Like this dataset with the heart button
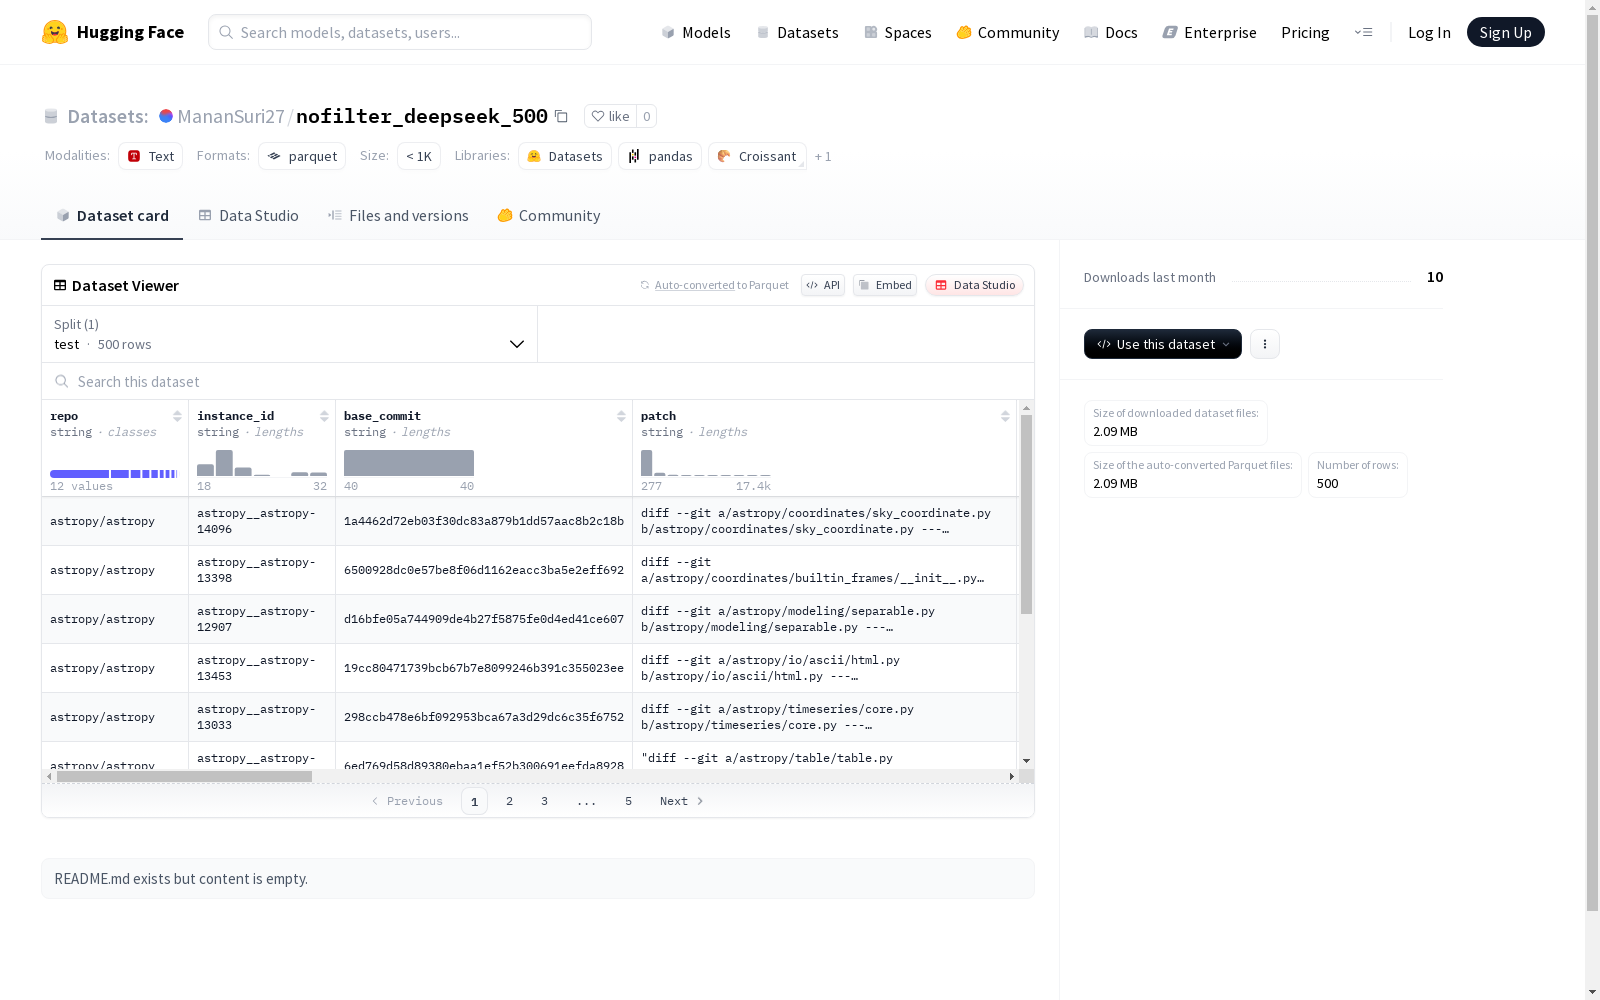This screenshot has height=1000, width=1600. 610,116
